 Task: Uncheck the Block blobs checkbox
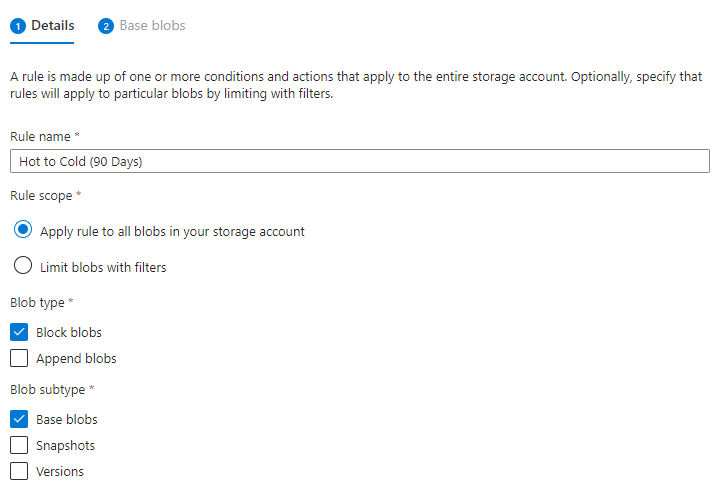(19, 332)
